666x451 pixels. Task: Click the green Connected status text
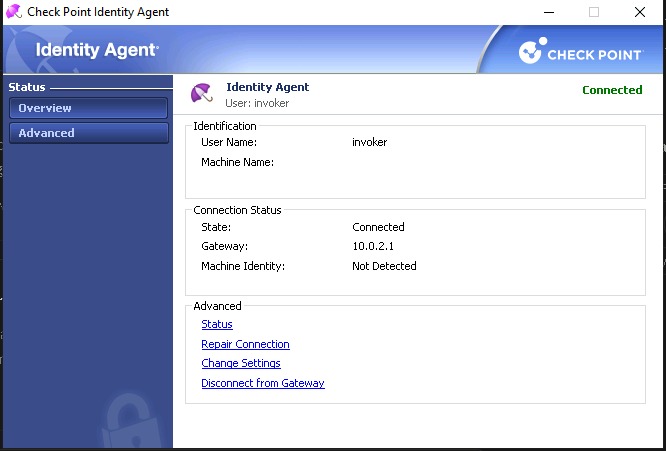(x=612, y=90)
